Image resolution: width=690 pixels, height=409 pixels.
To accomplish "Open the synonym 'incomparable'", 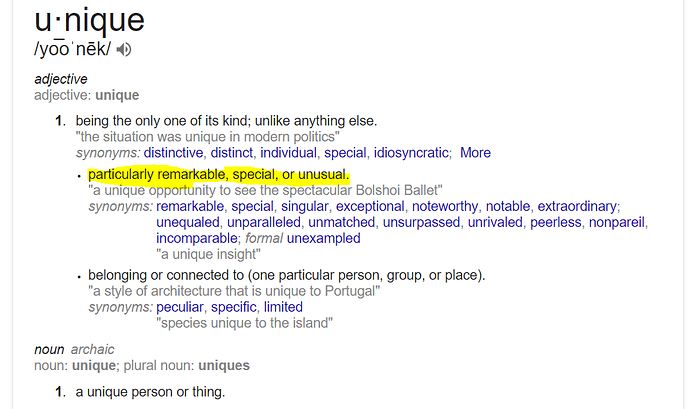I will coord(196,238).
